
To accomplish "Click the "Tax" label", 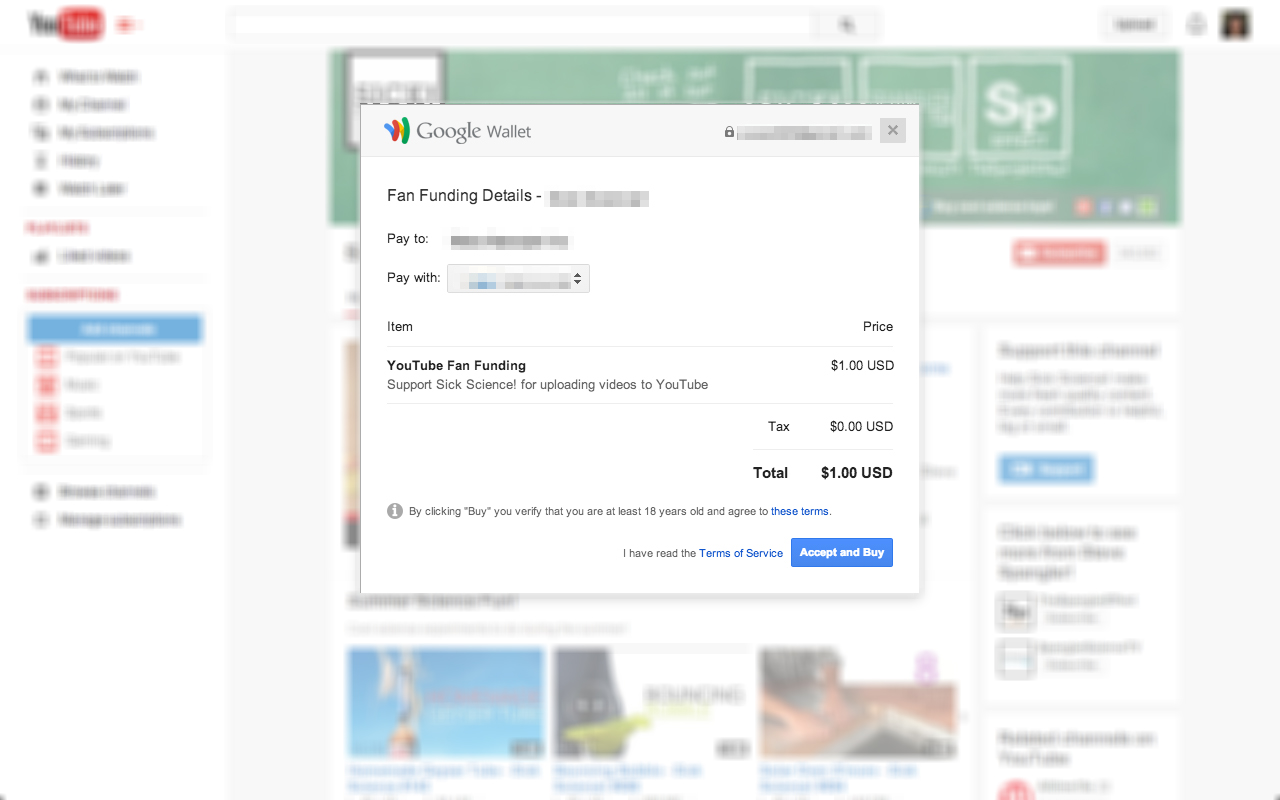I will tap(779, 426).
